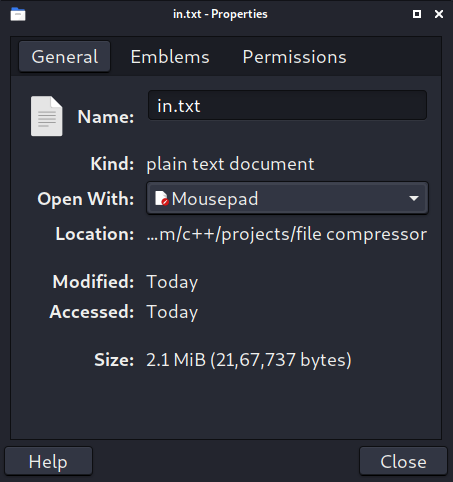The image size is (453, 482).
Task: Expand the Open With dropdown arrow
Action: tap(414, 198)
